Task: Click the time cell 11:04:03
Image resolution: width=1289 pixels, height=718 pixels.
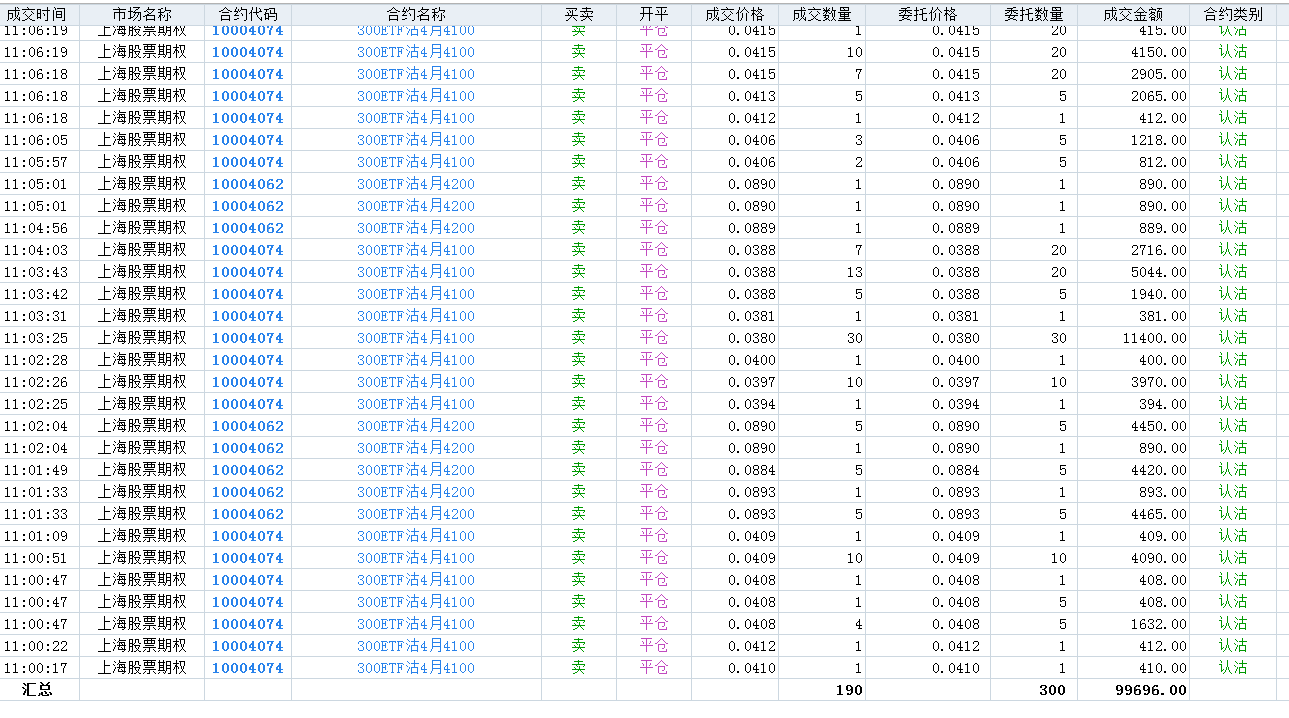Action: (36, 250)
